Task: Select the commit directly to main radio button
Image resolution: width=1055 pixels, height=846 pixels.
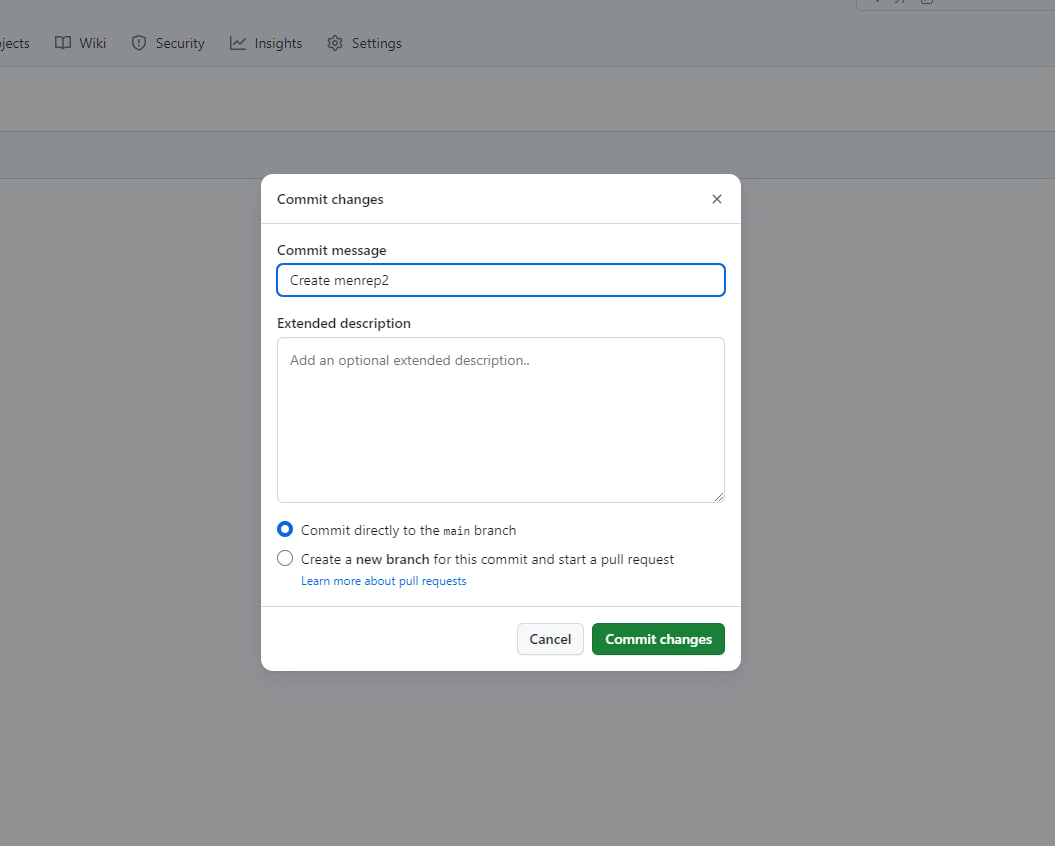Action: pyautogui.click(x=285, y=529)
